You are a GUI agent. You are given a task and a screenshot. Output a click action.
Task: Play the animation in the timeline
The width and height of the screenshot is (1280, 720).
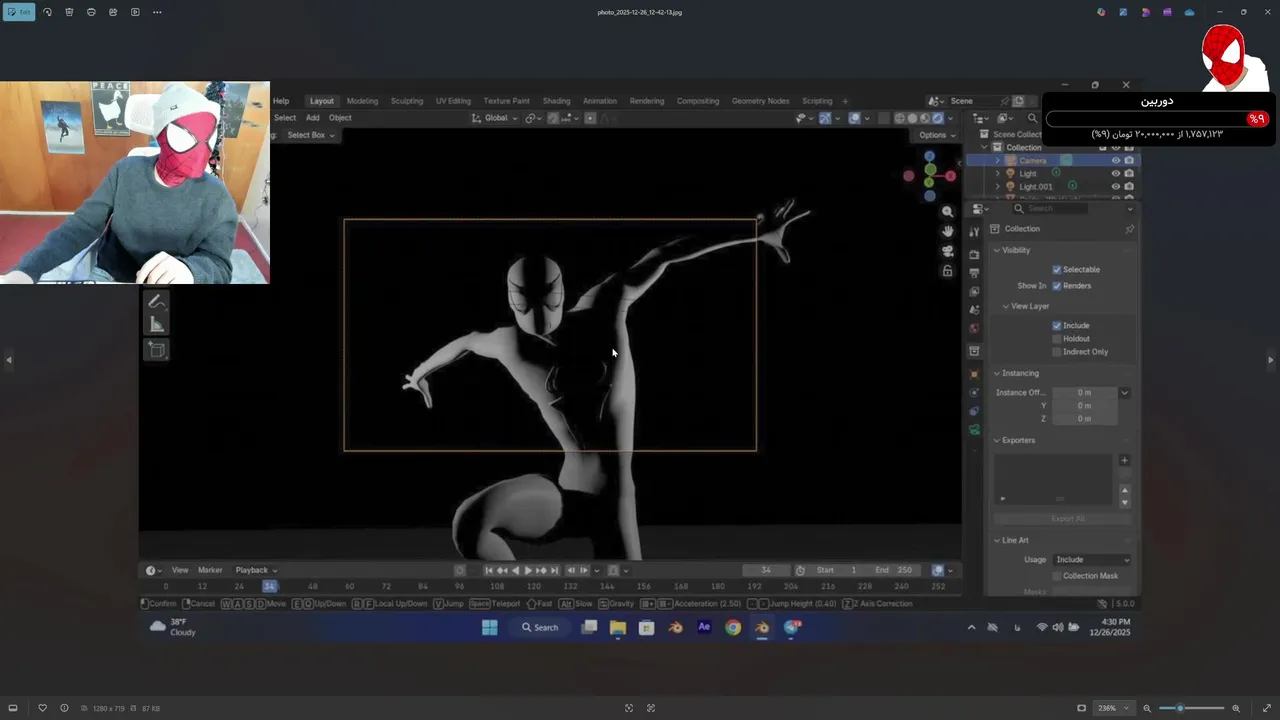528,570
